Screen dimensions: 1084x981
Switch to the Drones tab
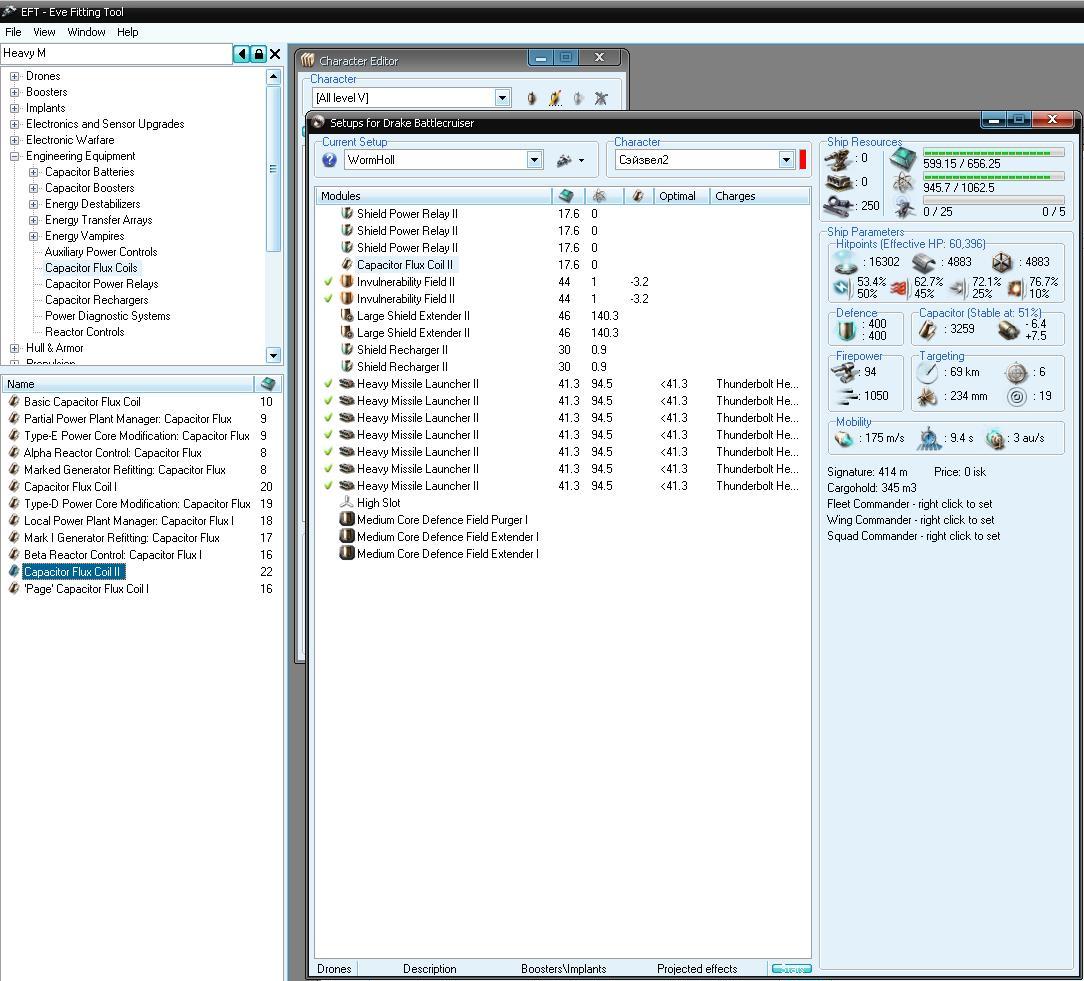coord(334,969)
